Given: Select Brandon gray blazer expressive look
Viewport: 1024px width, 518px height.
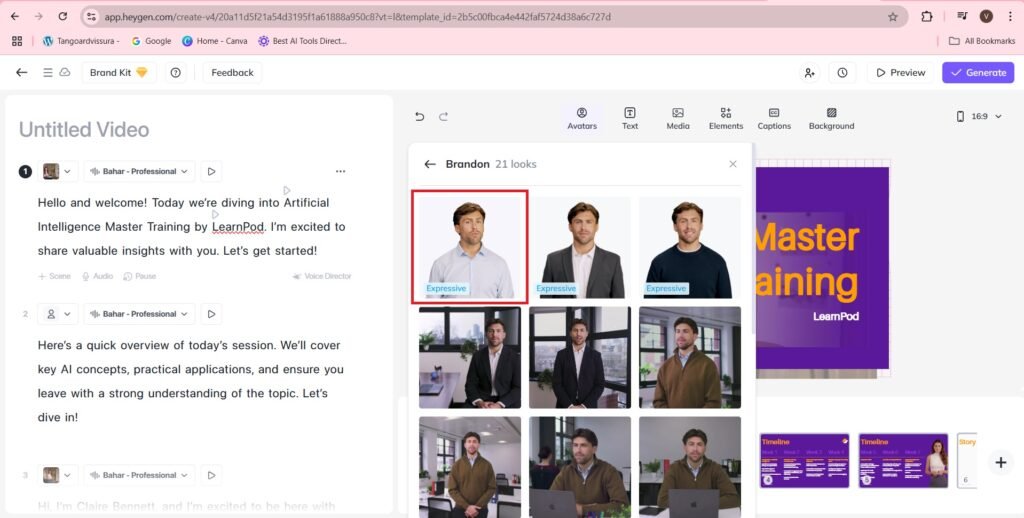Looking at the screenshot, I should [x=580, y=248].
